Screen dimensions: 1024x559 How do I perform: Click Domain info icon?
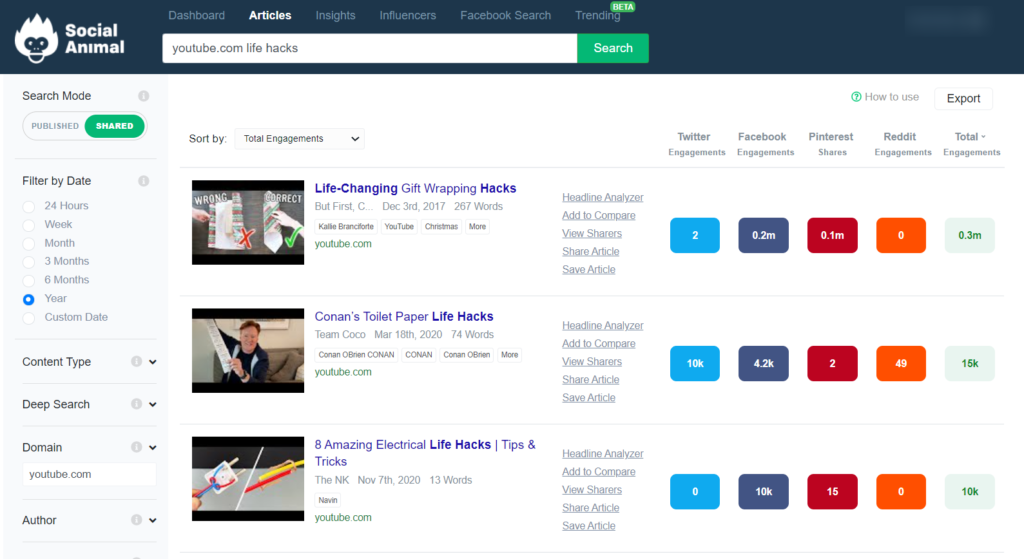coord(136,447)
